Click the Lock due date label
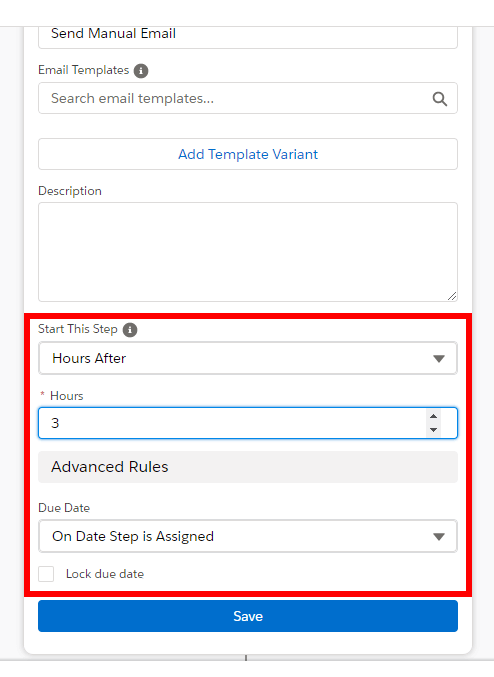This screenshot has height=677, width=494. [105, 574]
